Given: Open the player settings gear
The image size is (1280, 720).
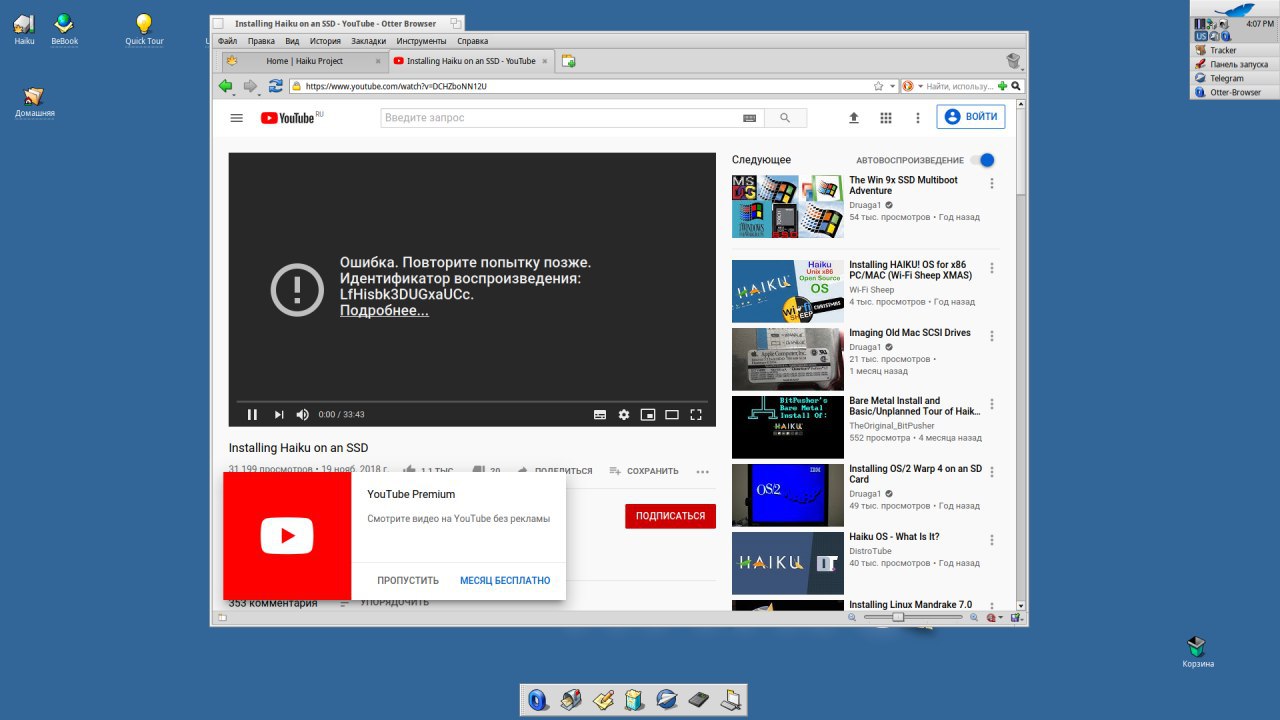Looking at the screenshot, I should 624,414.
